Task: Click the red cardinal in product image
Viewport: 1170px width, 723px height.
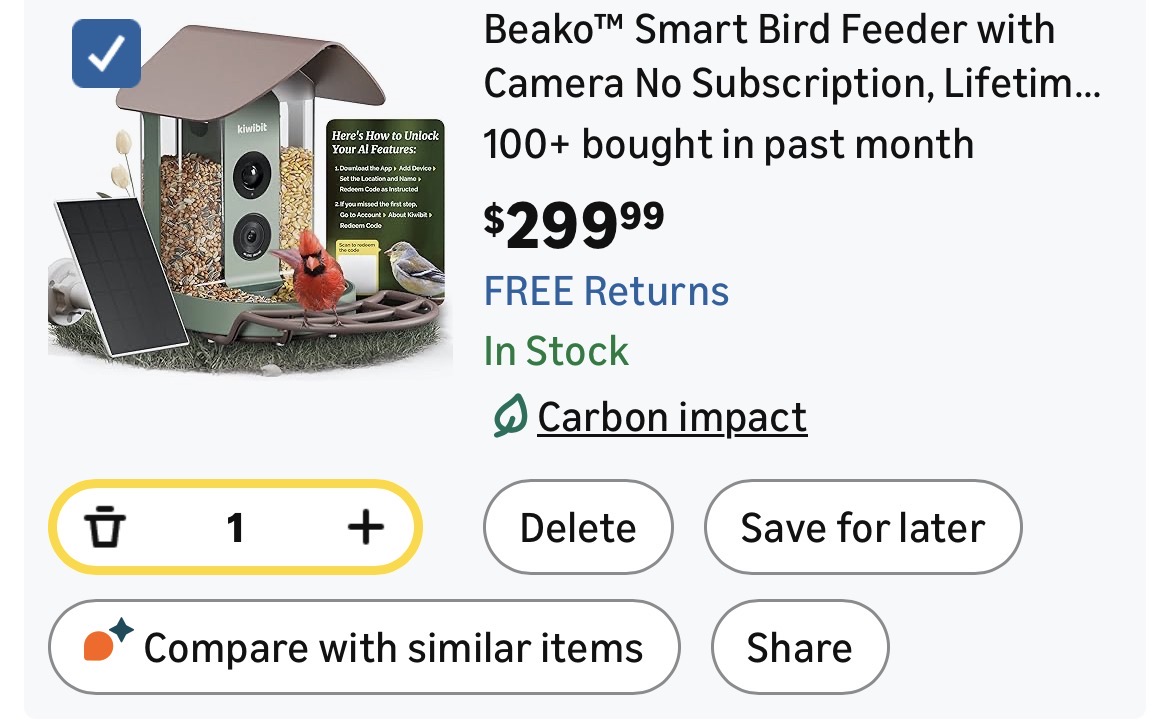Action: [x=312, y=267]
